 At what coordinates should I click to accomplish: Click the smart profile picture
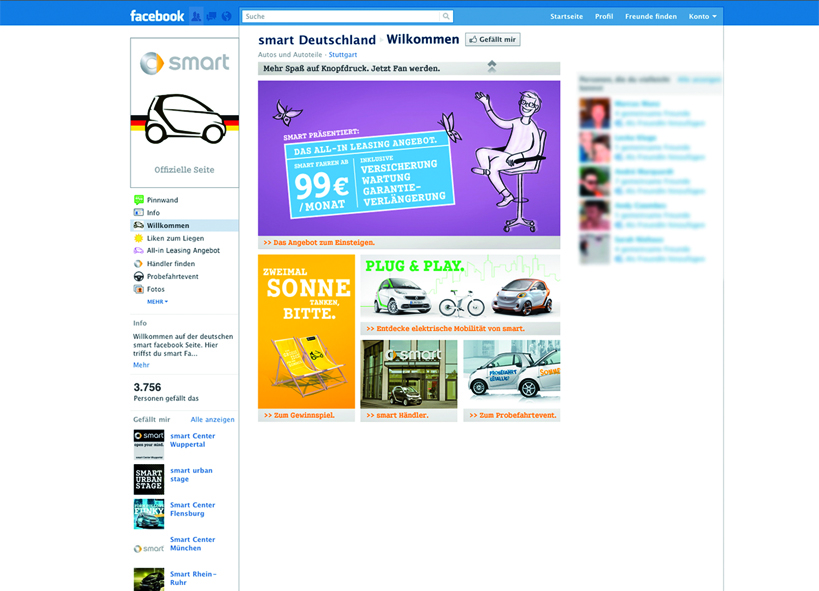pyautogui.click(x=184, y=112)
